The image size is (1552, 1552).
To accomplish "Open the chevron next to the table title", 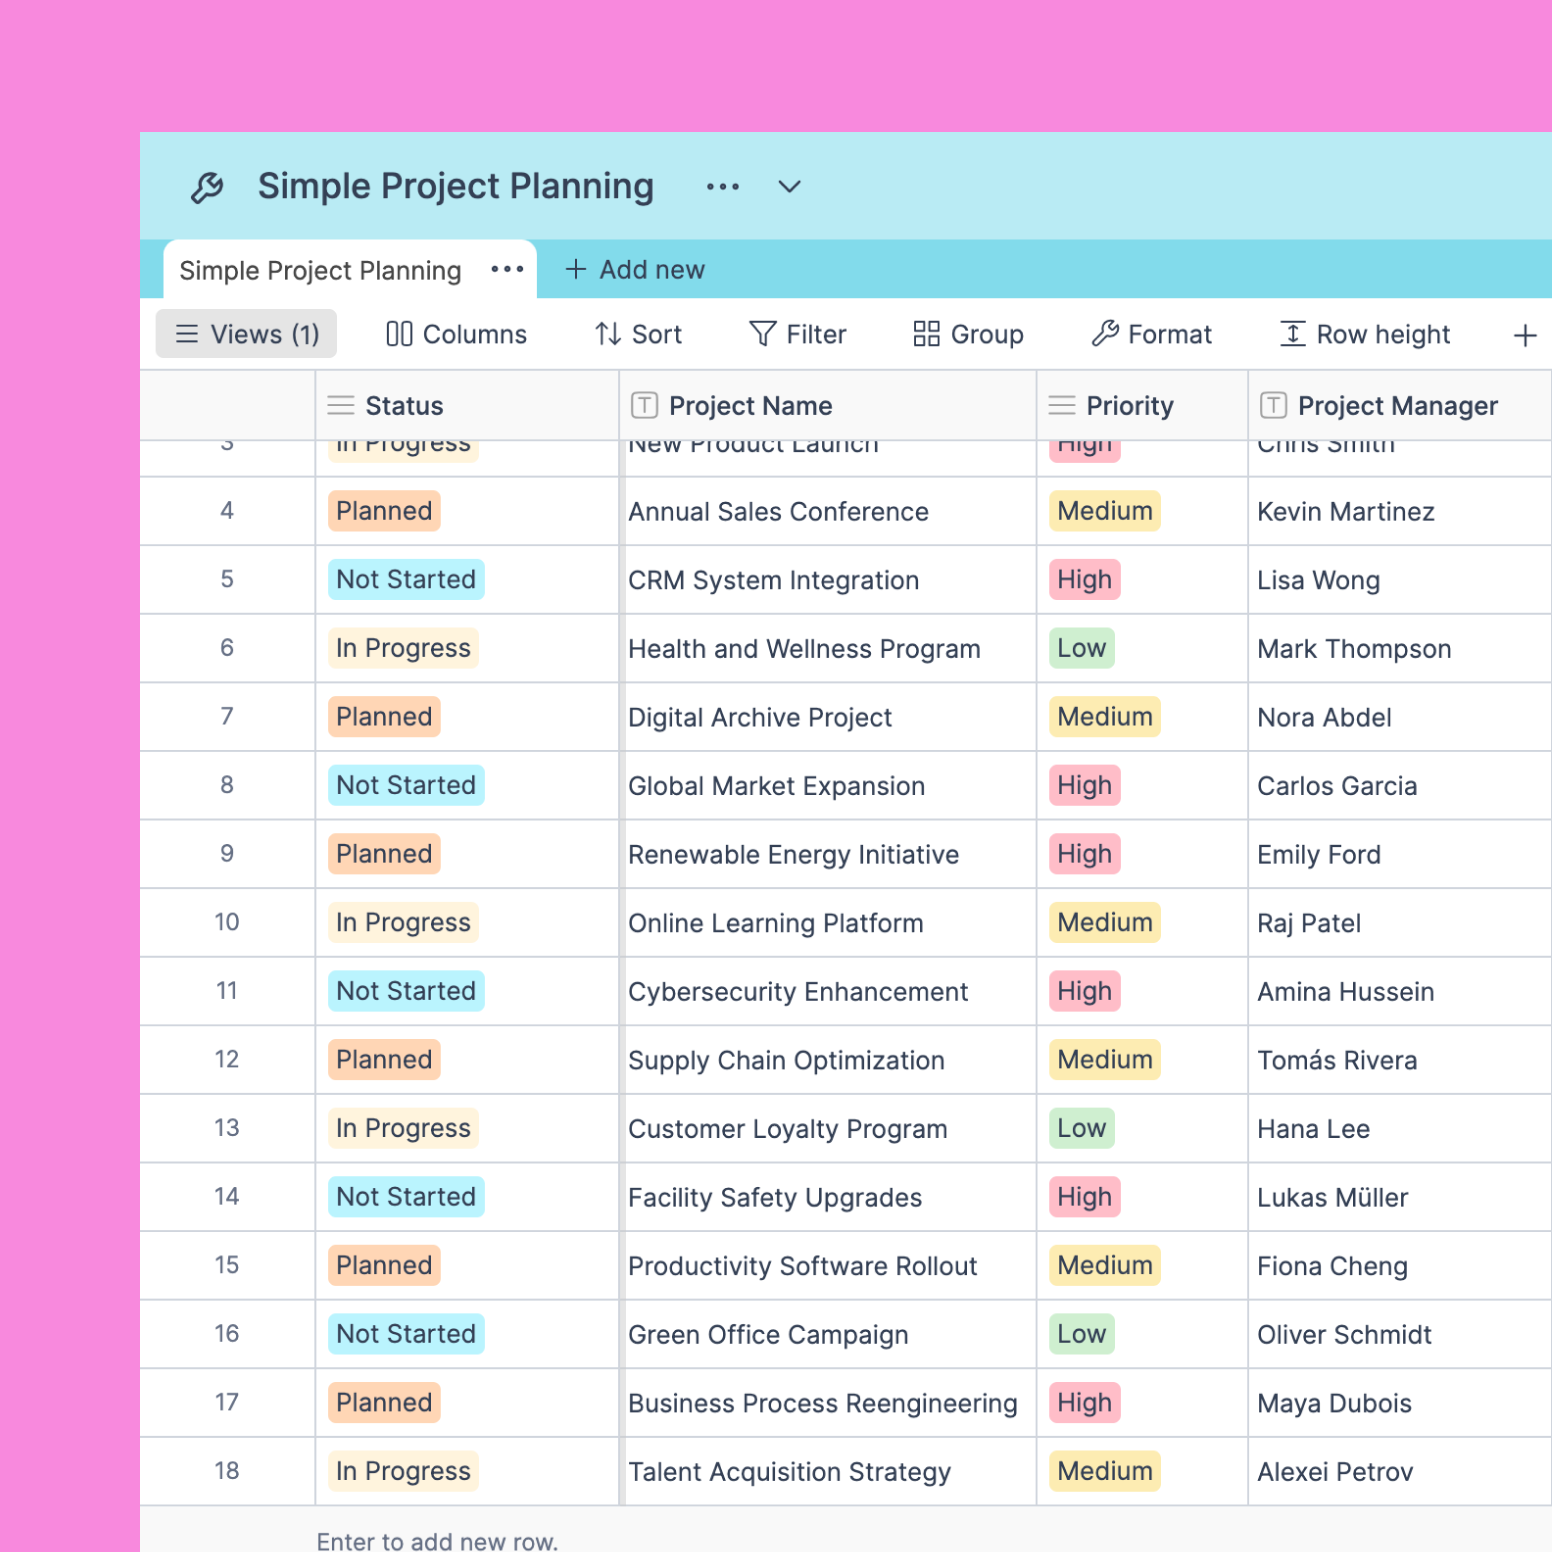I will coord(789,187).
